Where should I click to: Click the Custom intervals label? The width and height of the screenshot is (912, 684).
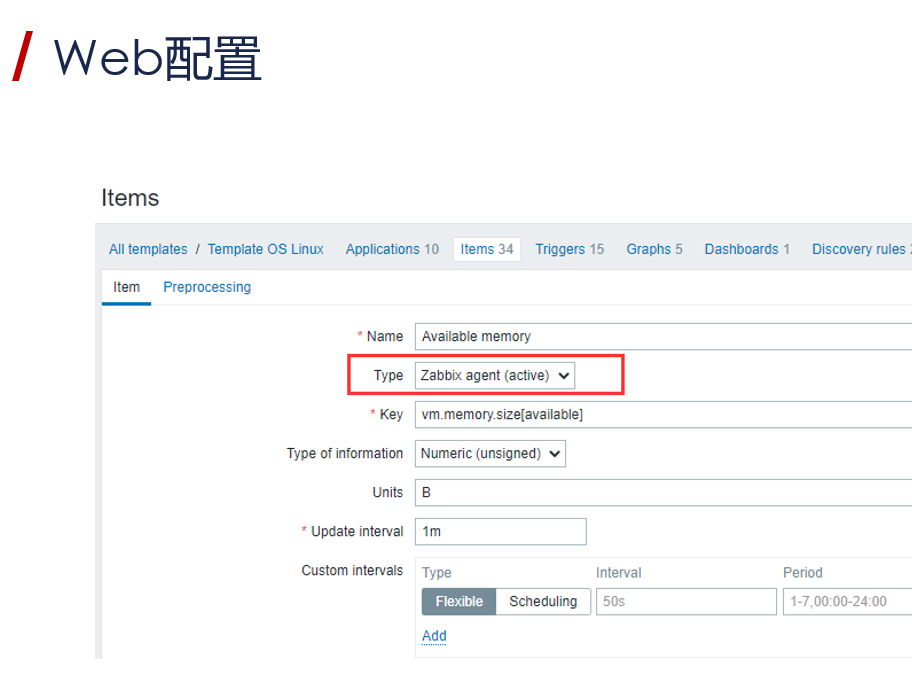[352, 571]
